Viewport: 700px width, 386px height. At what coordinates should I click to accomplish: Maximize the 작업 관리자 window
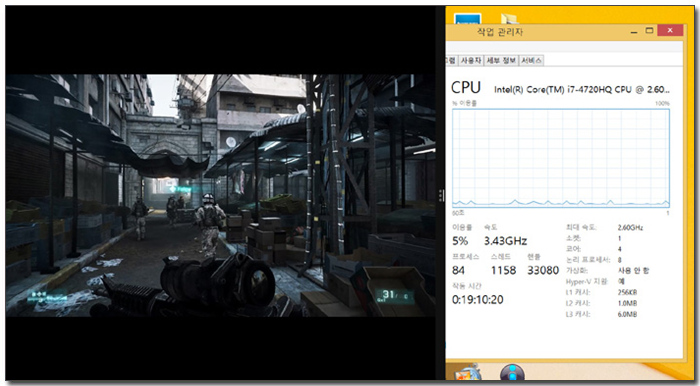click(650, 31)
